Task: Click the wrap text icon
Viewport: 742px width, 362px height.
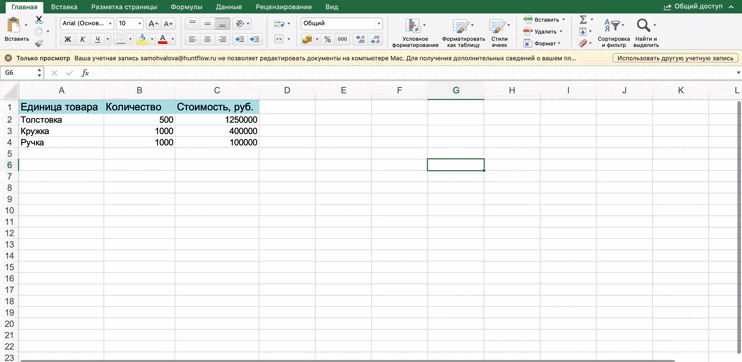Action: [x=279, y=24]
